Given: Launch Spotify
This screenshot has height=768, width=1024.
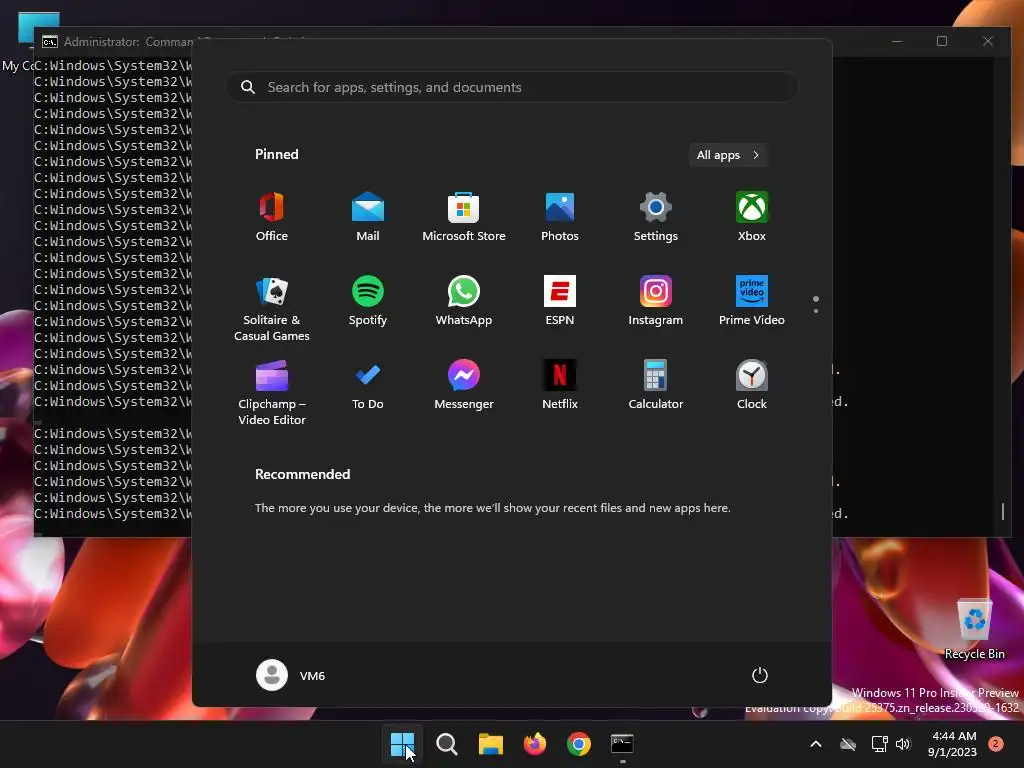Looking at the screenshot, I should 368,301.
